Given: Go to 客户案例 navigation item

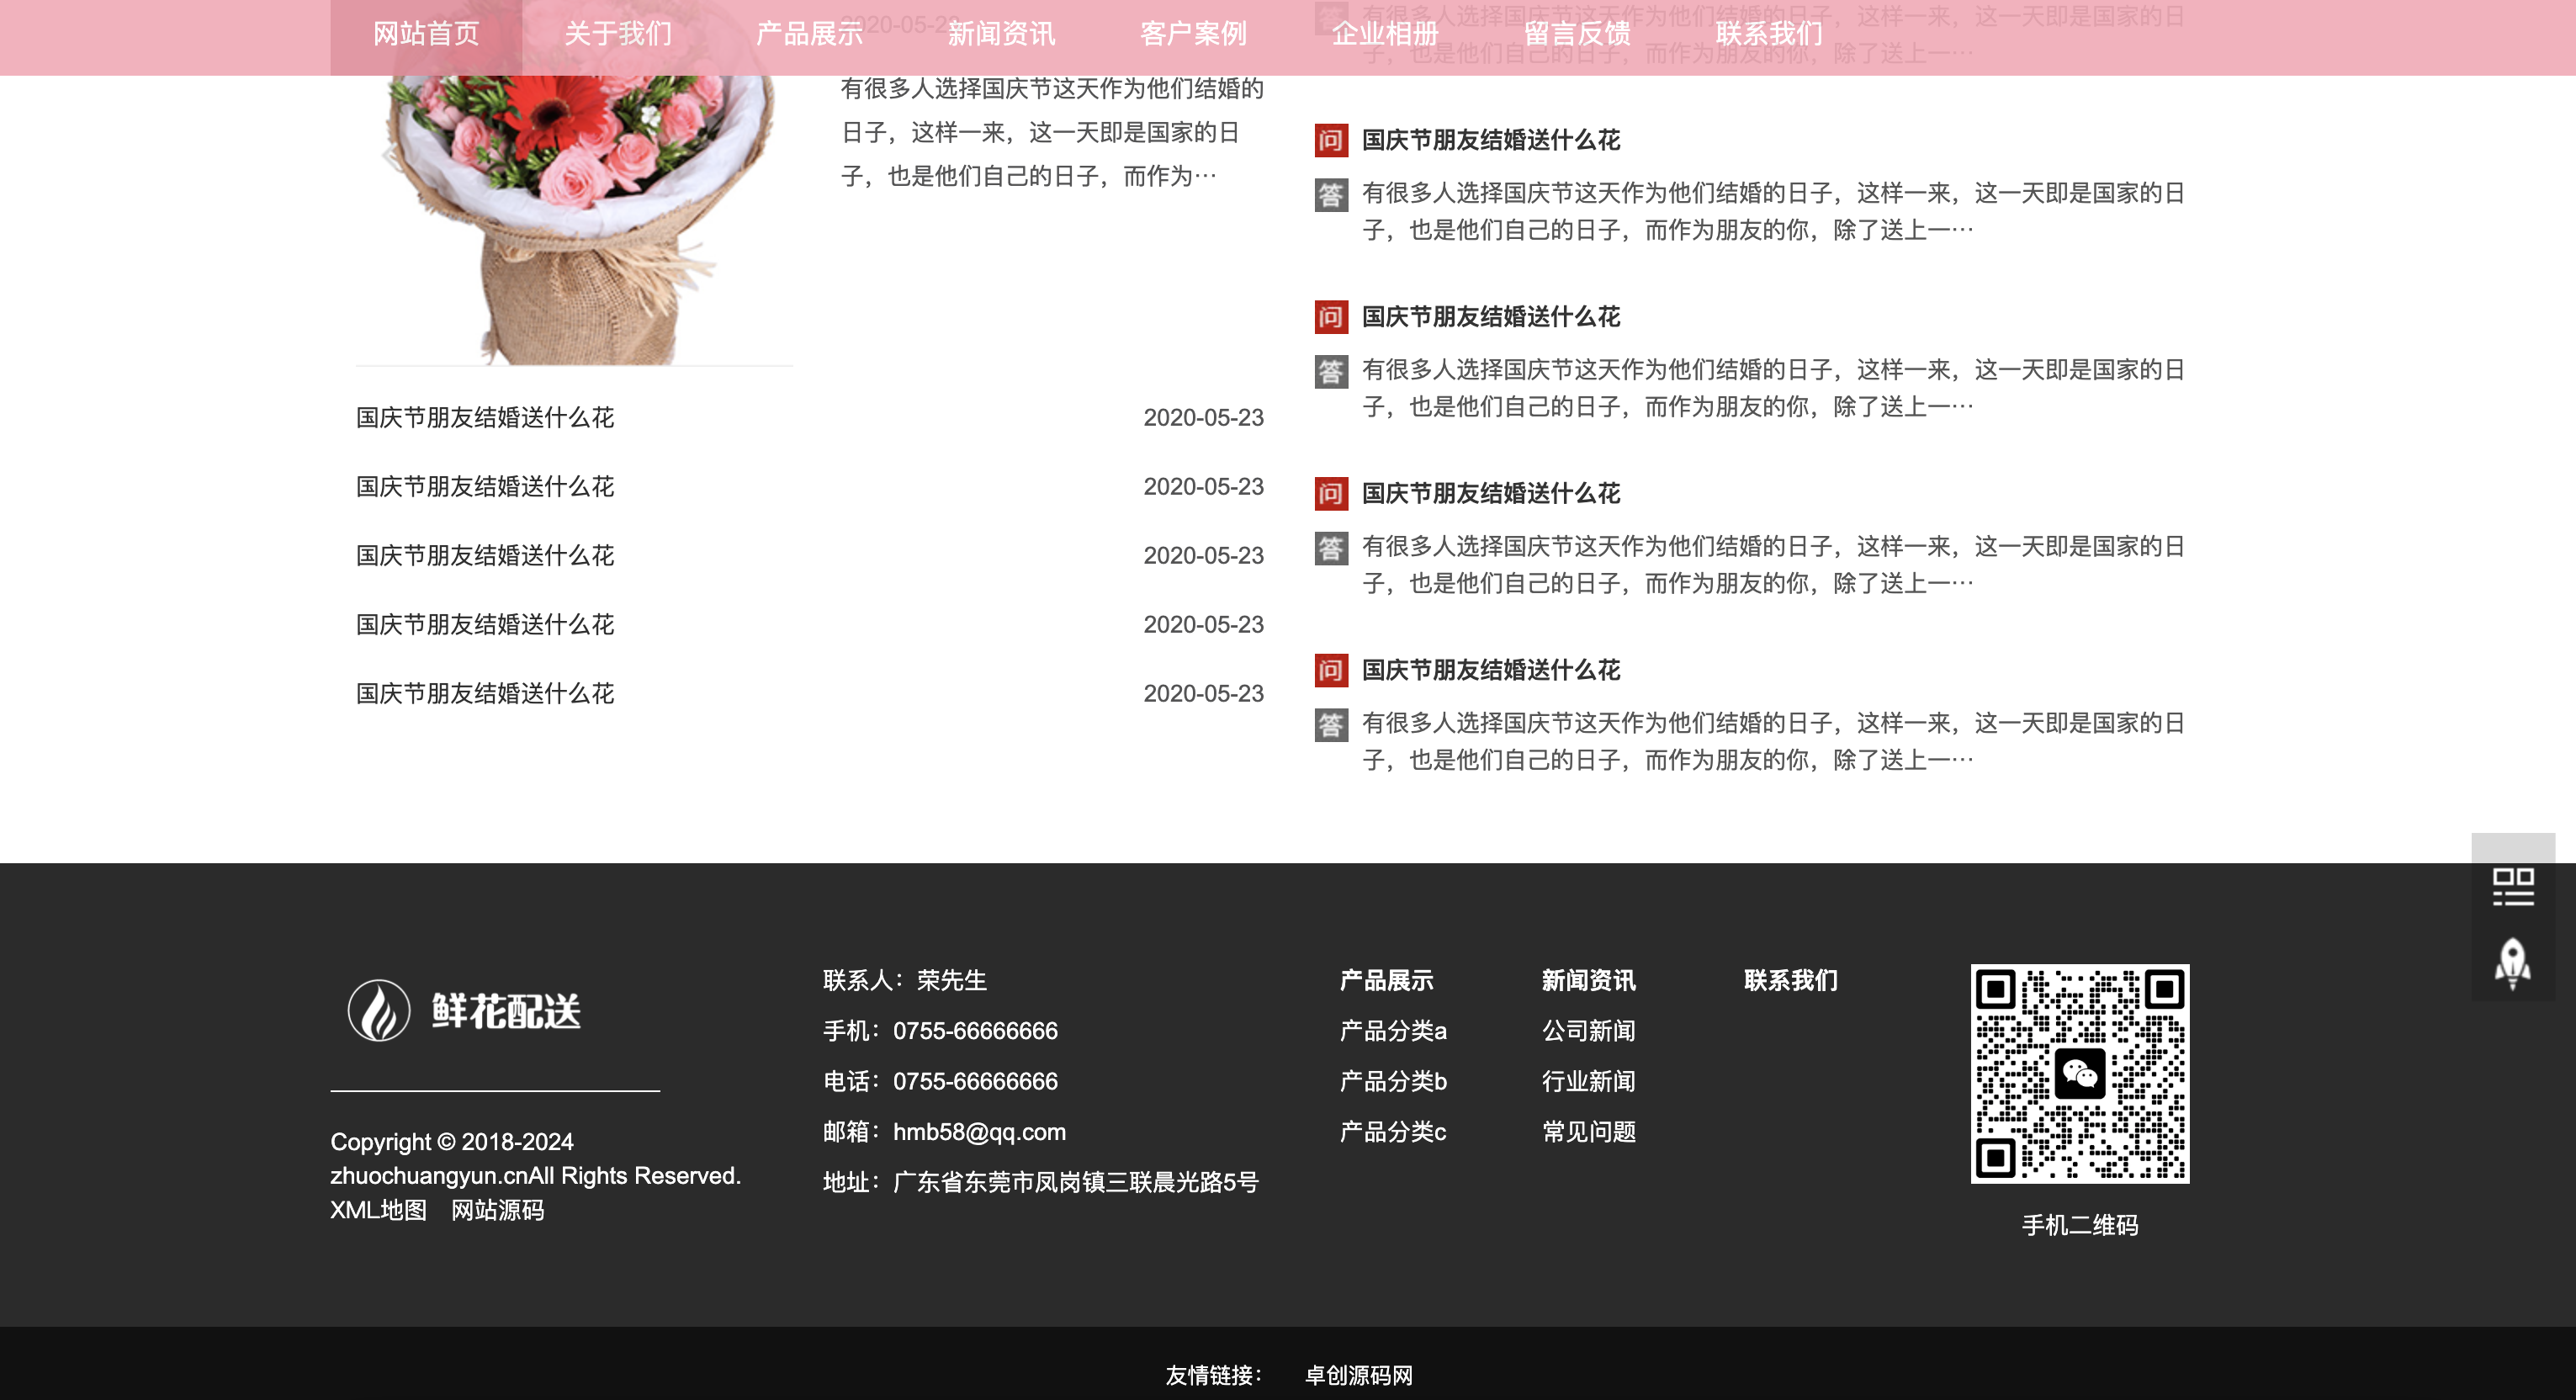Looking at the screenshot, I should [x=1193, y=34].
